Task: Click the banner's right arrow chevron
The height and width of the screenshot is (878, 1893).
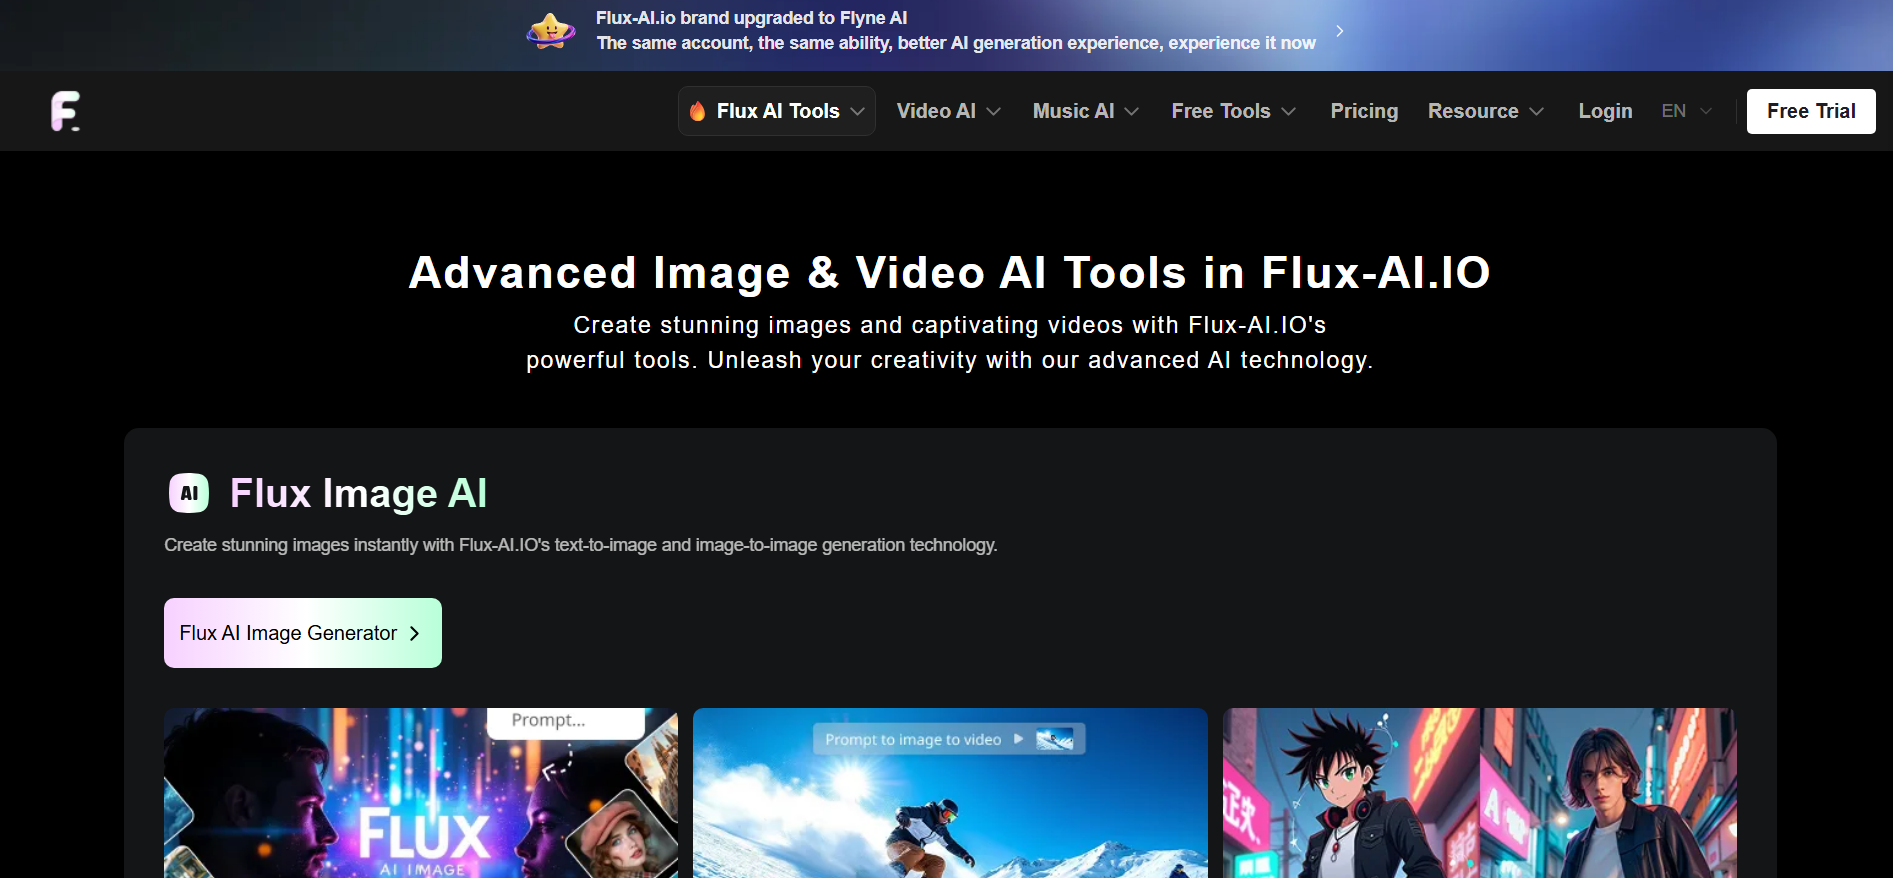Action: click(x=1339, y=31)
